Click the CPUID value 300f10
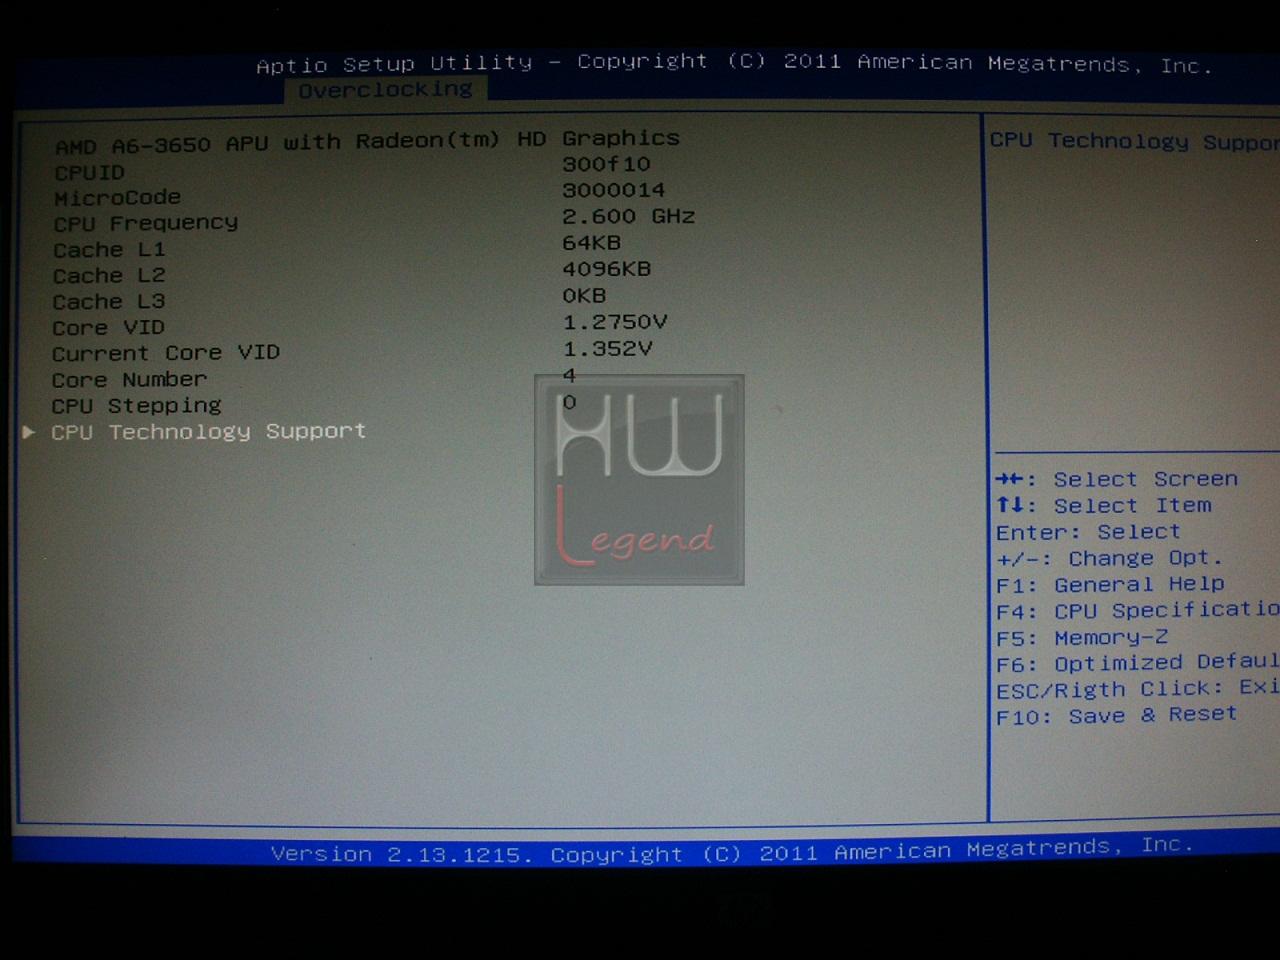 pos(606,164)
